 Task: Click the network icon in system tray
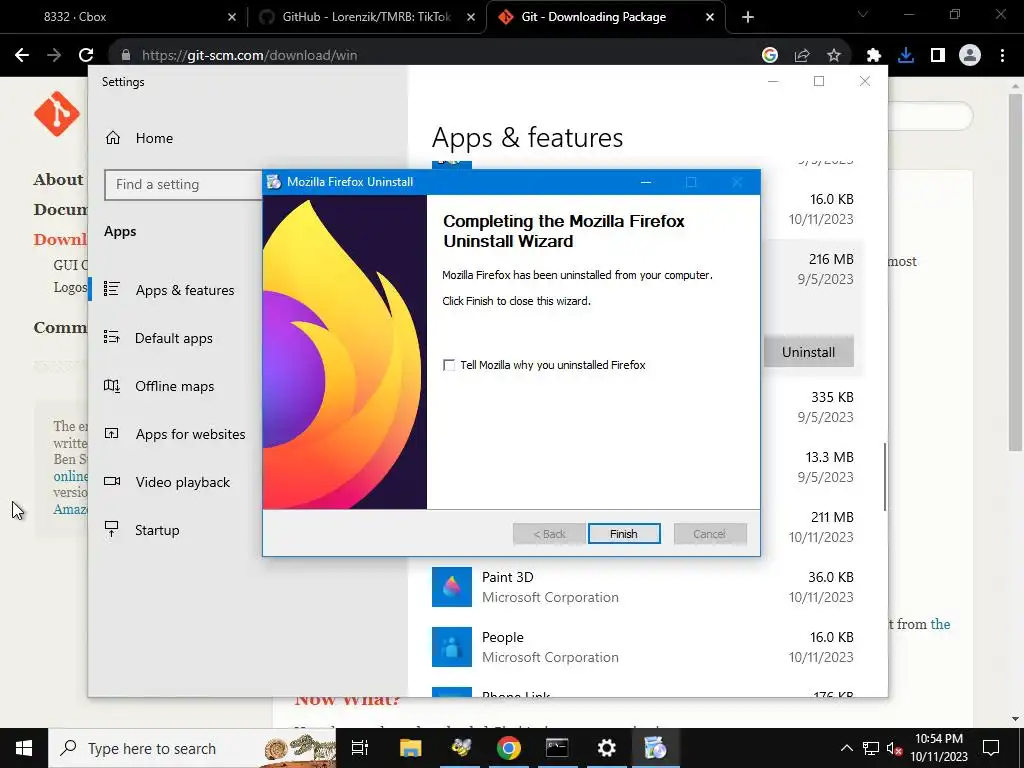point(871,748)
